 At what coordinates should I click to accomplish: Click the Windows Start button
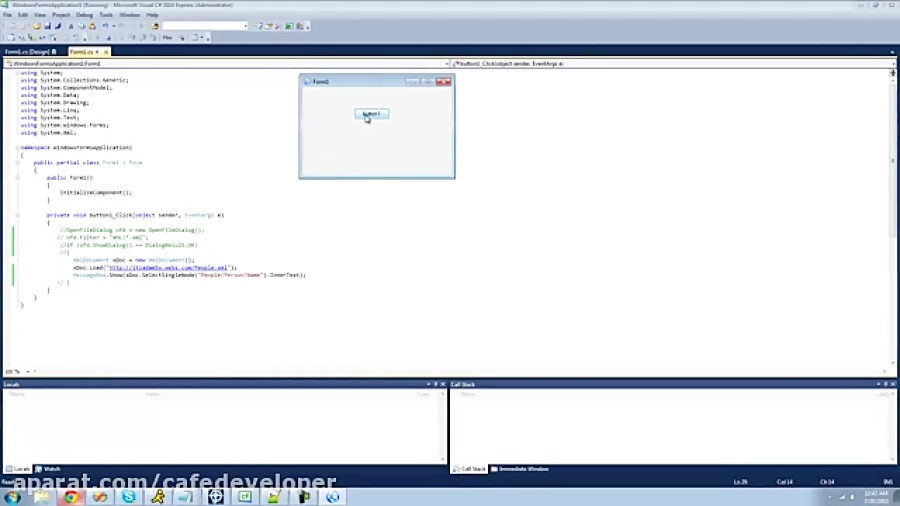tap(13, 497)
